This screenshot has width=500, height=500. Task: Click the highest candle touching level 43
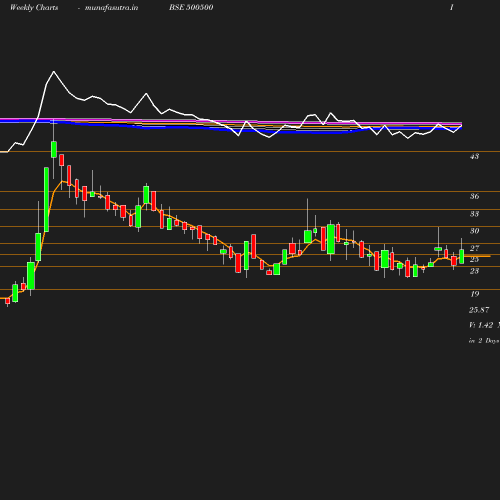coord(54,149)
